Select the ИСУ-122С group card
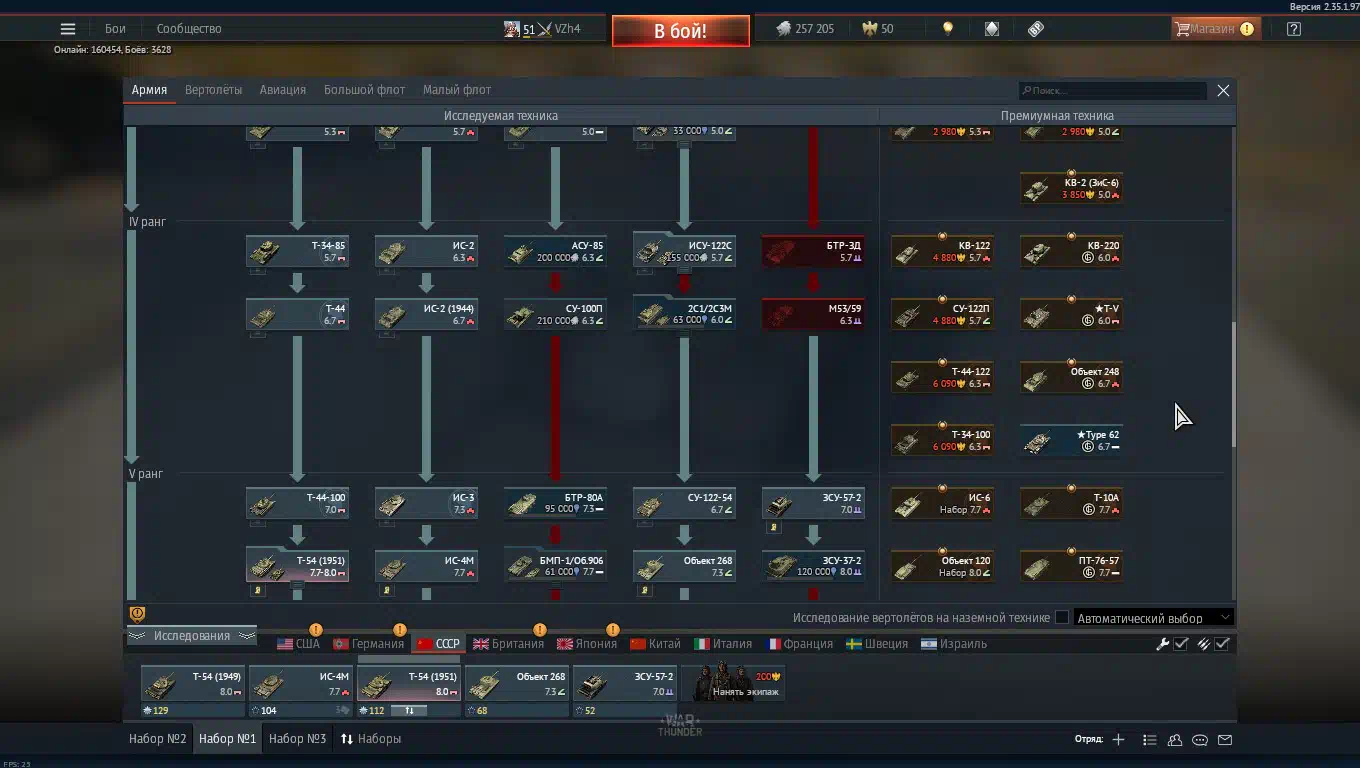This screenshot has height=768, width=1360. click(684, 251)
